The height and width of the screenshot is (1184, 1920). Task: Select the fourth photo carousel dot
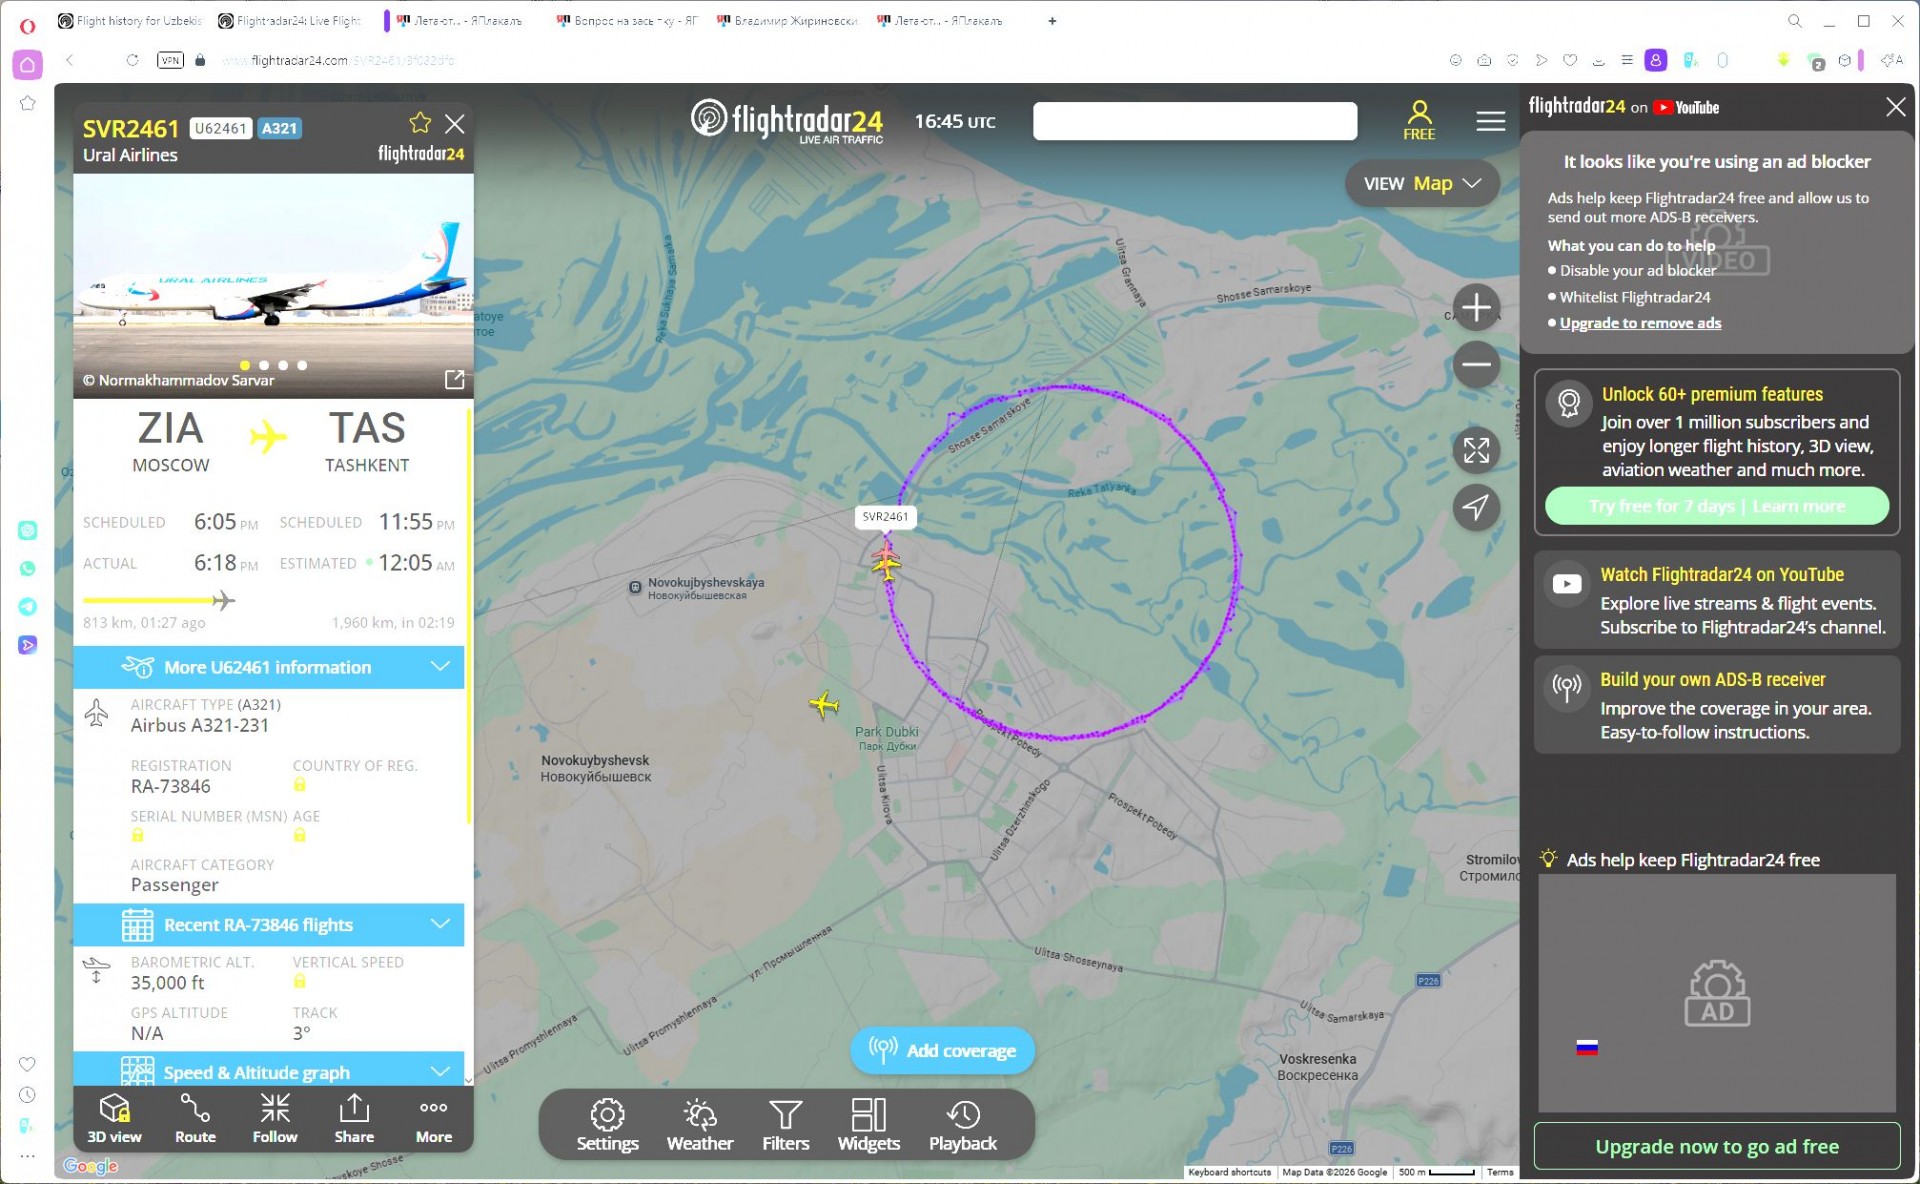pos(302,365)
